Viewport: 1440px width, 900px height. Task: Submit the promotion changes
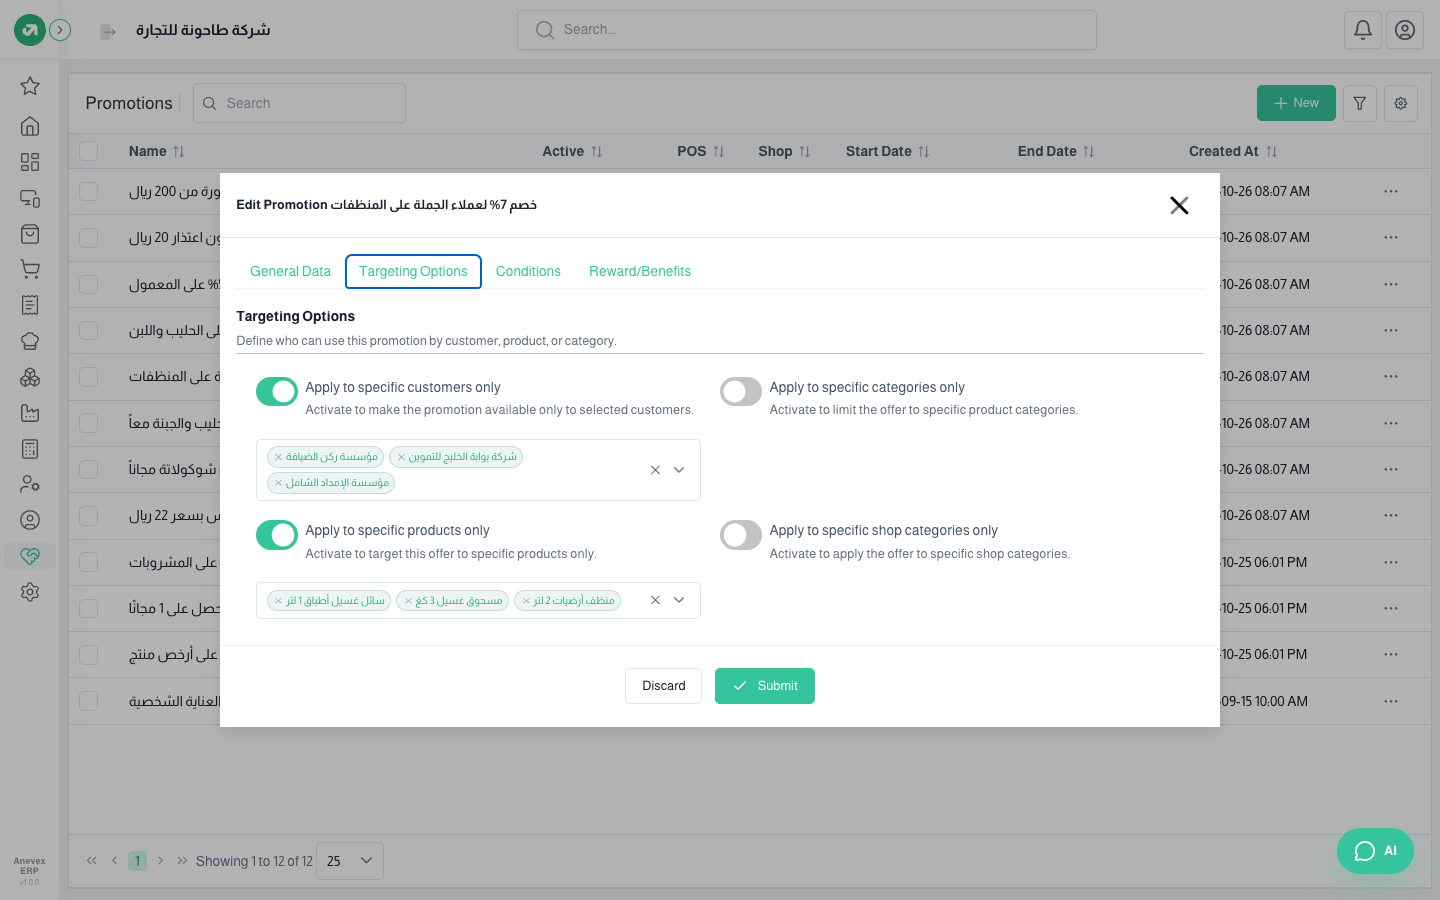(x=765, y=686)
